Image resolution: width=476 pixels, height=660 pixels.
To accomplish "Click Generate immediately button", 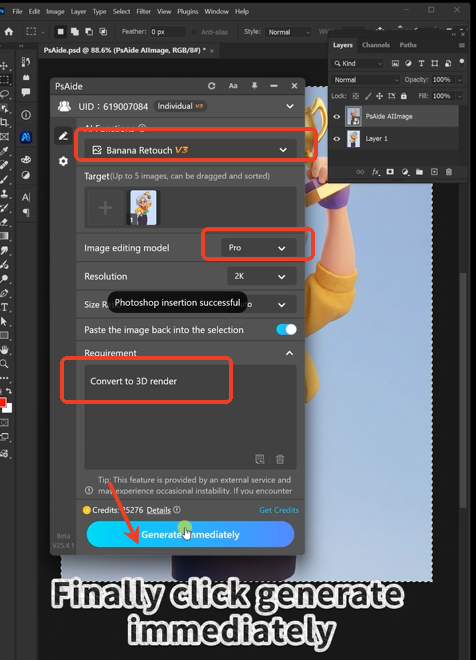I will [190, 534].
